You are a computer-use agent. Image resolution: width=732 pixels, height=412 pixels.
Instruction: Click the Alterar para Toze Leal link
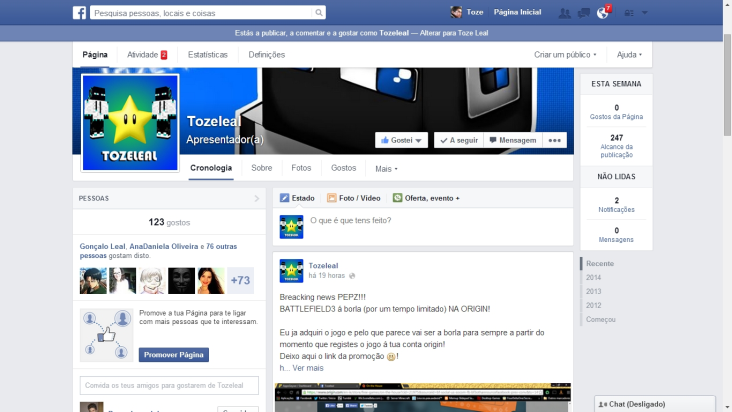(x=454, y=33)
